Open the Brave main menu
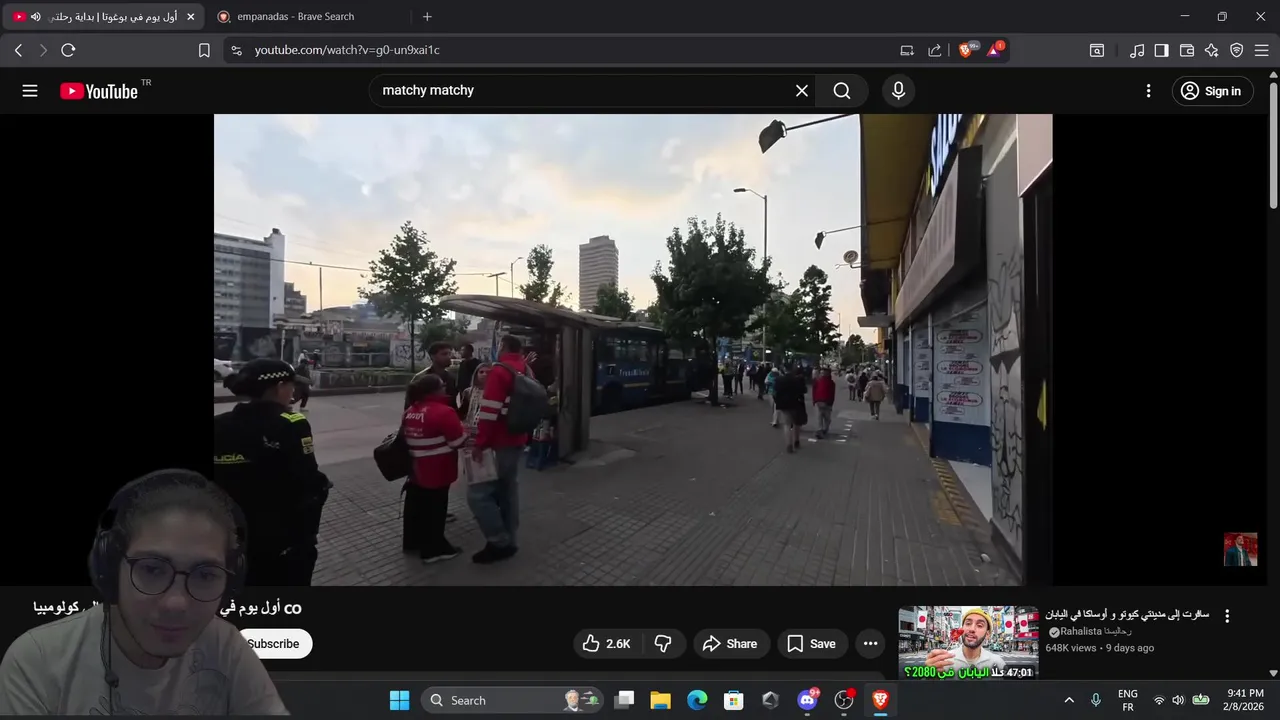The width and height of the screenshot is (1280, 720). pos(1262,50)
